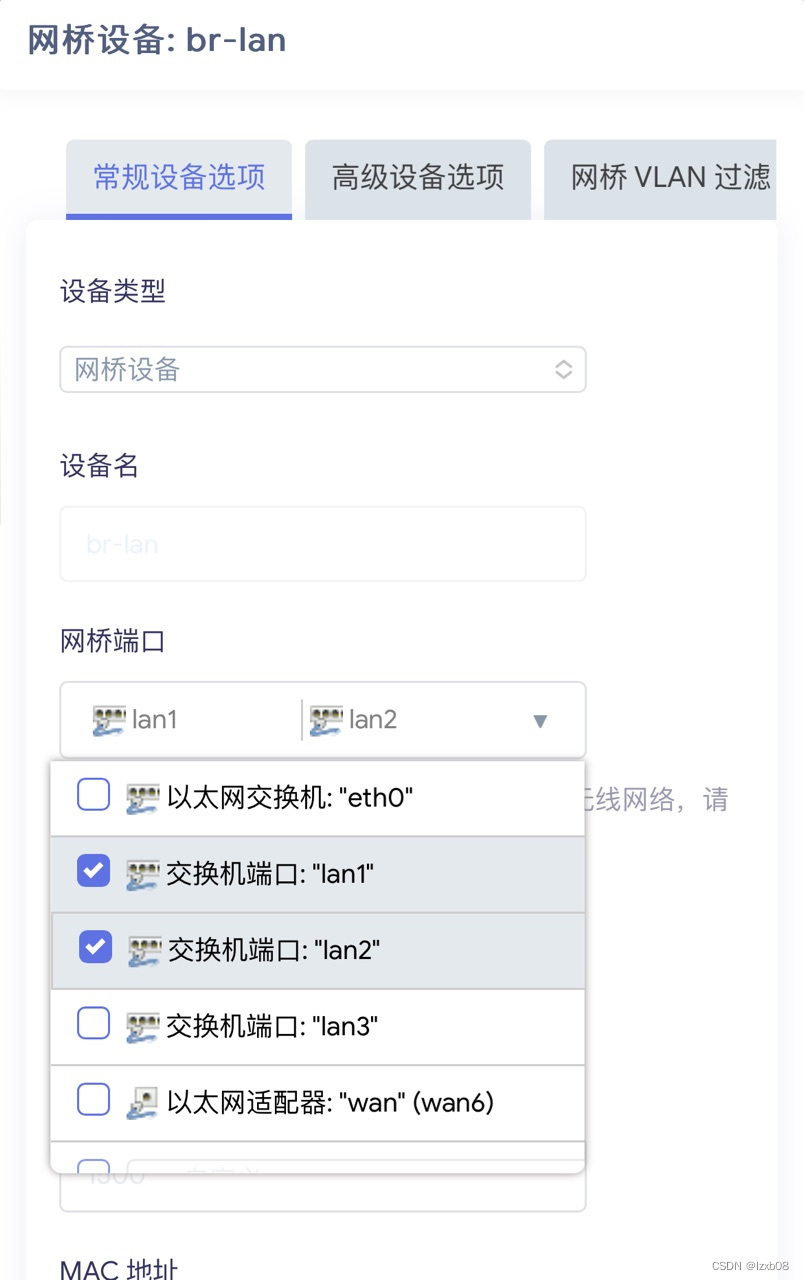Enable the eth0 checkbox

[94, 796]
